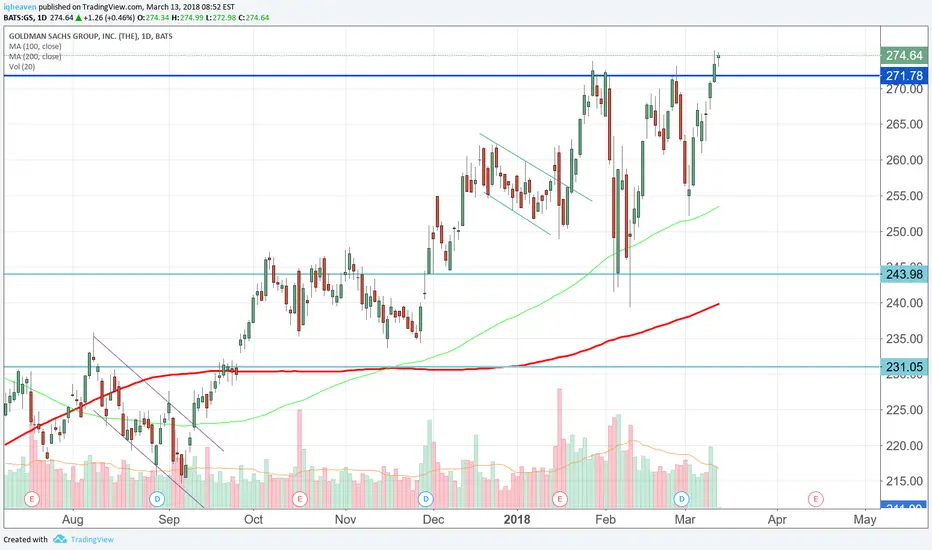The height and width of the screenshot is (550, 932).
Task: Click the H:274.99 high value in header
Action: (x=187, y=18)
